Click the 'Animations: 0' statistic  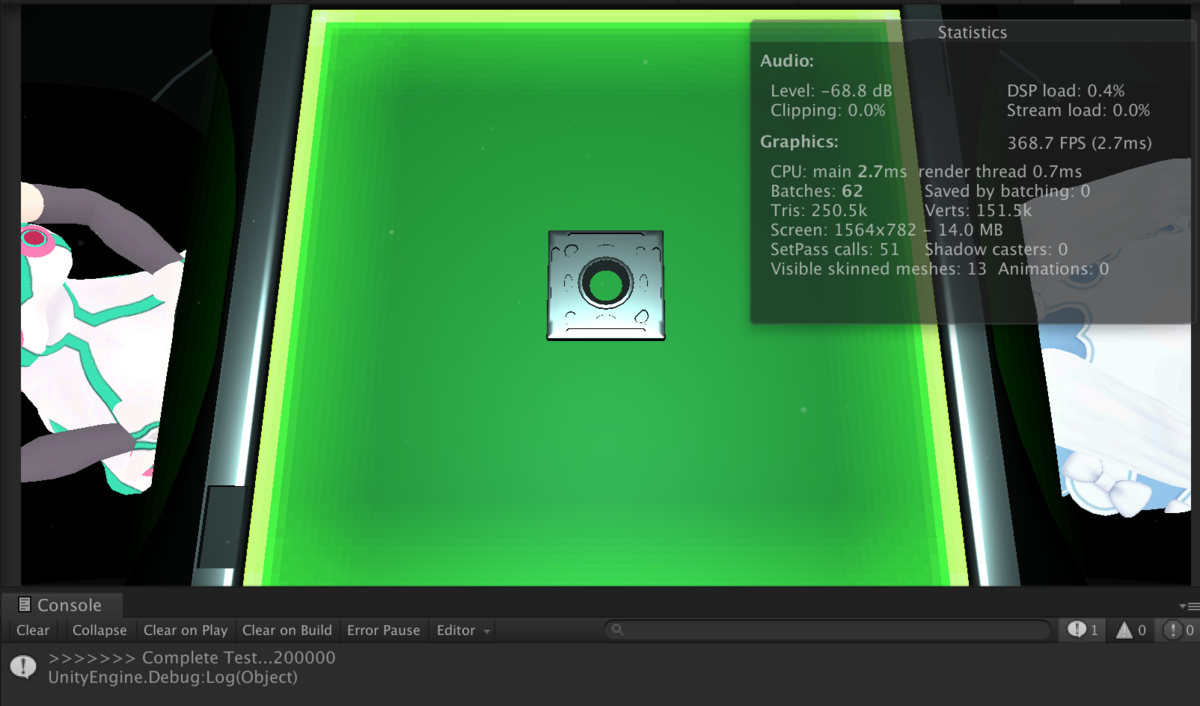pos(1053,269)
